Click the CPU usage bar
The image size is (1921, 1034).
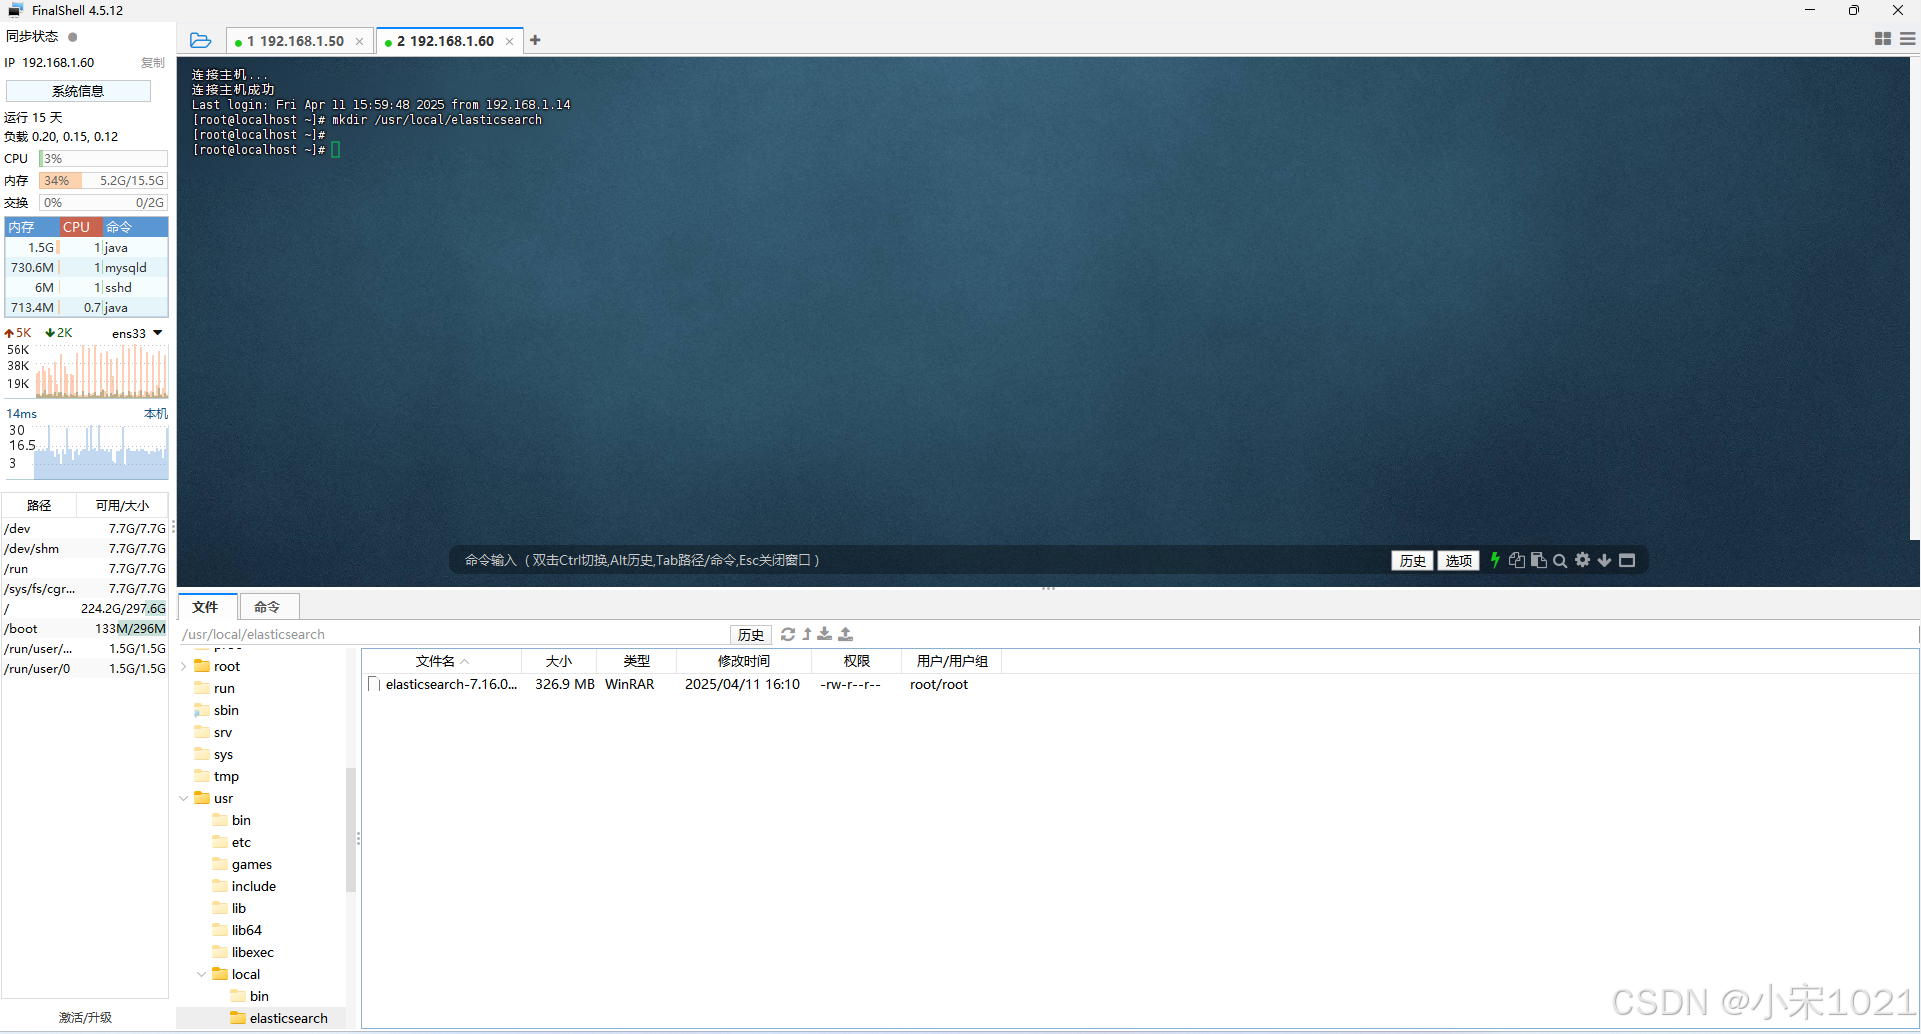(103, 159)
